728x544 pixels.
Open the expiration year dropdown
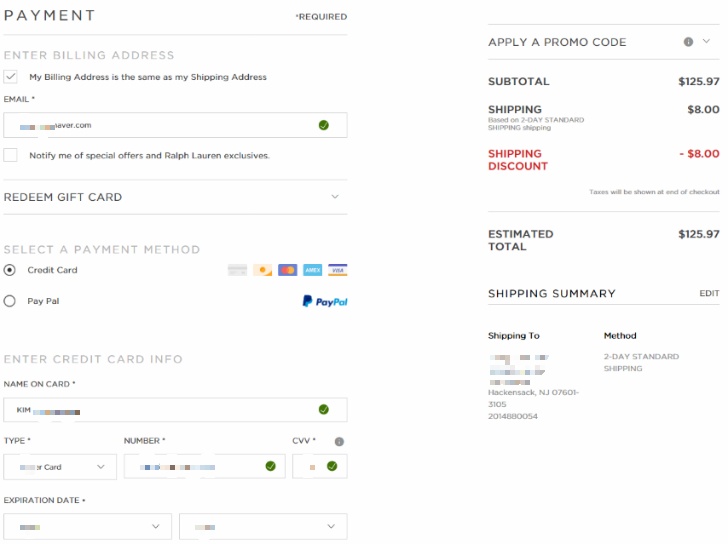[x=263, y=526]
